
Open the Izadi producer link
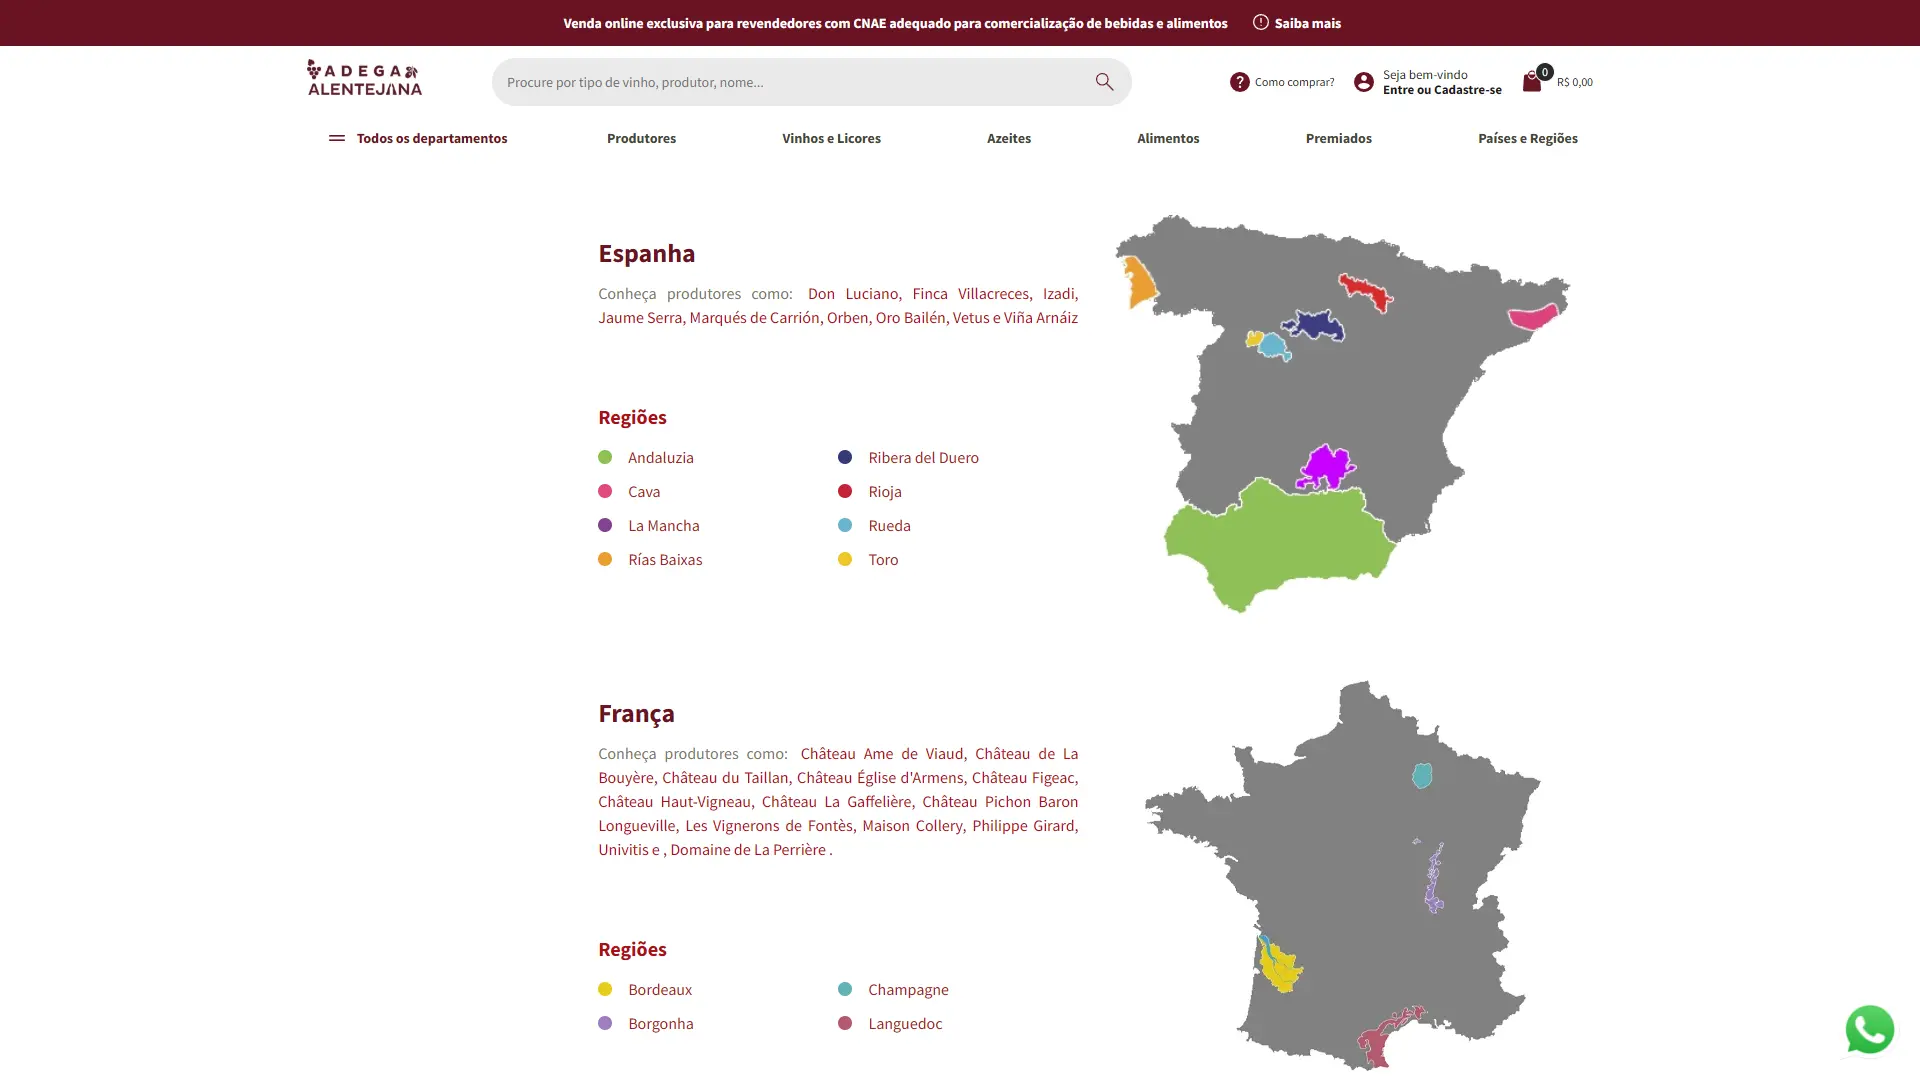pyautogui.click(x=1058, y=293)
